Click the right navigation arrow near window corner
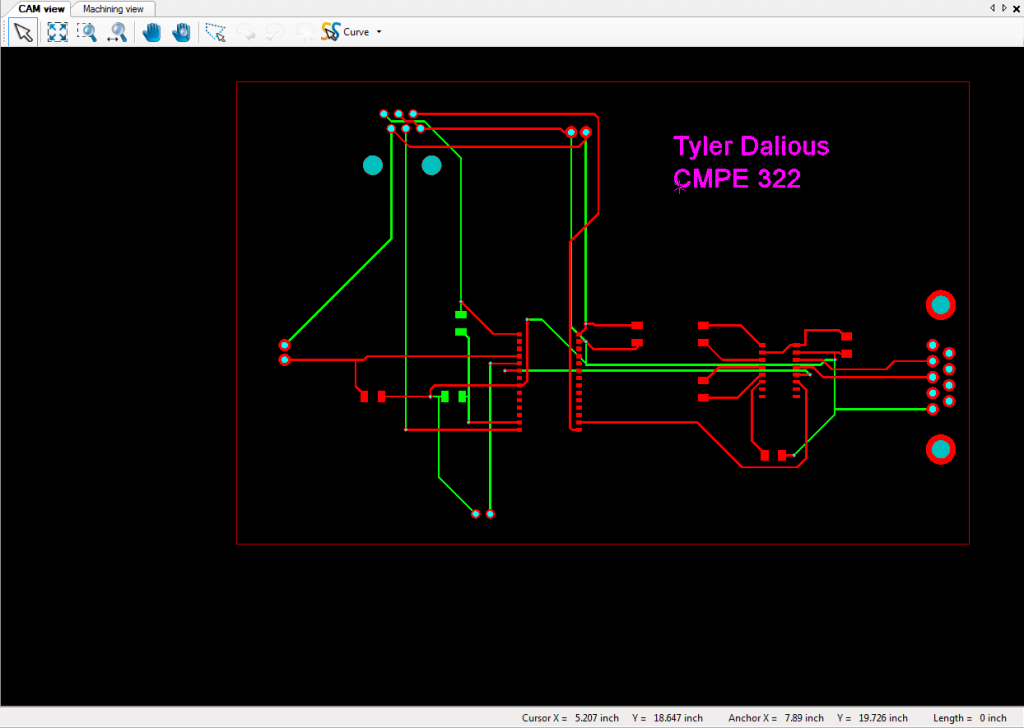1024x728 pixels. click(1003, 7)
